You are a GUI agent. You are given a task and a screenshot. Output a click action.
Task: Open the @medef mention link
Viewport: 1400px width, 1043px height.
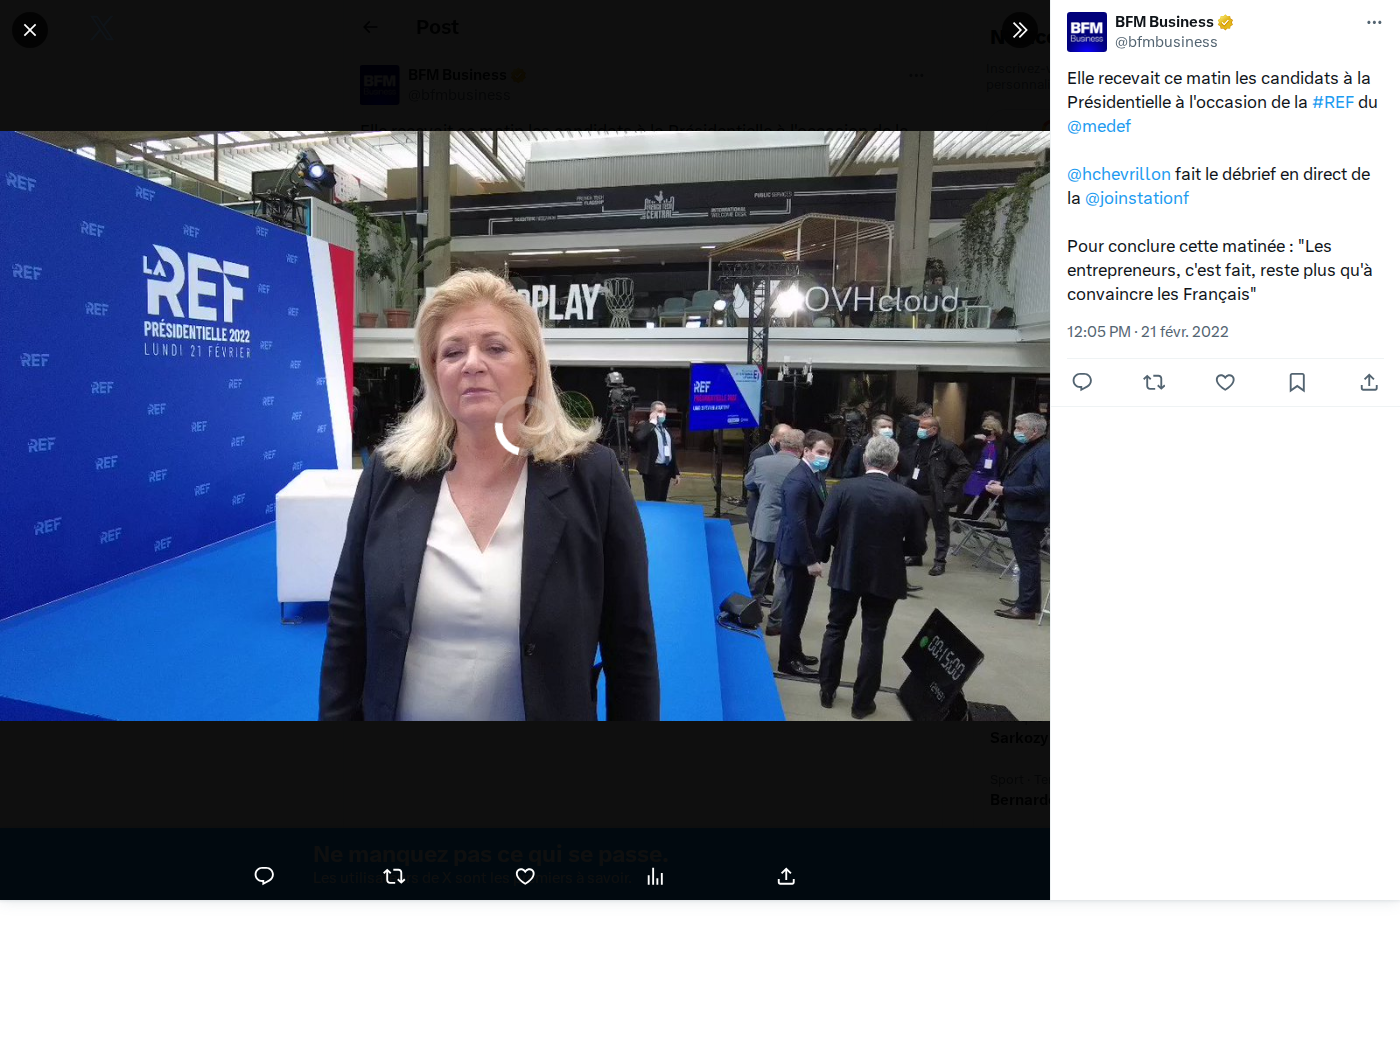coord(1099,126)
